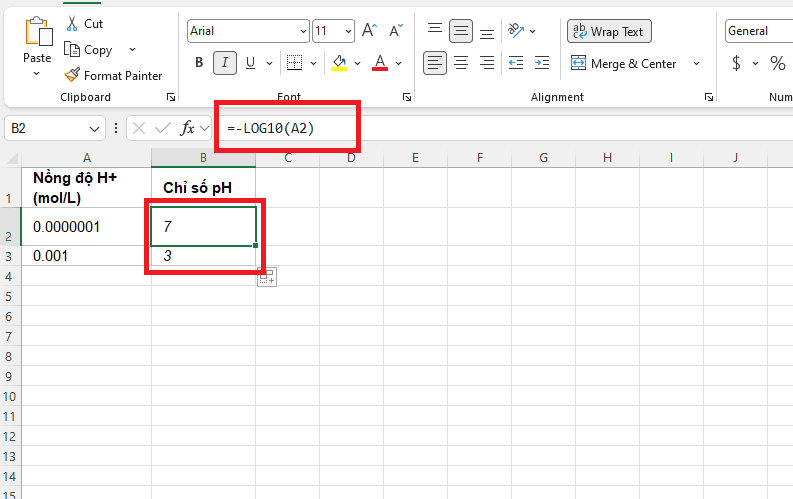Select header cell Nồng độ H+ (mol/L)
This screenshot has width=793, height=499.
click(86, 188)
